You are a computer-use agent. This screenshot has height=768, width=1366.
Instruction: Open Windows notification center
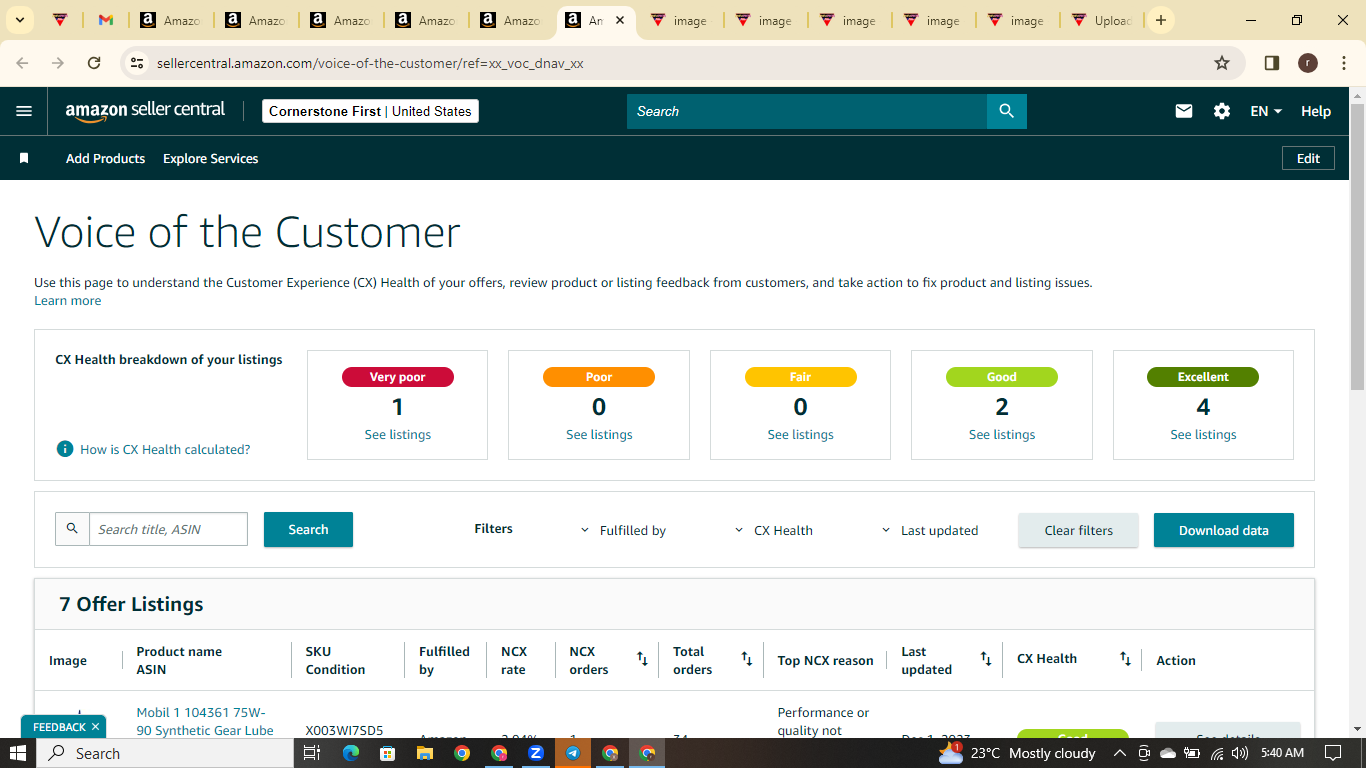[x=1333, y=753]
